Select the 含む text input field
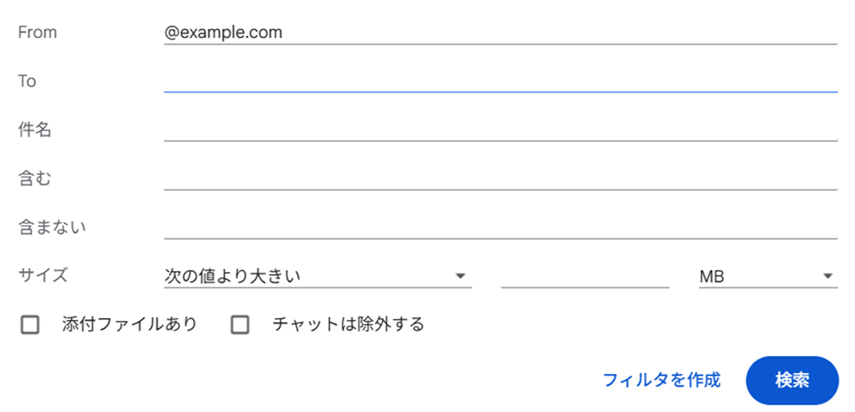Screen dimensions: 855x412 point(500,178)
